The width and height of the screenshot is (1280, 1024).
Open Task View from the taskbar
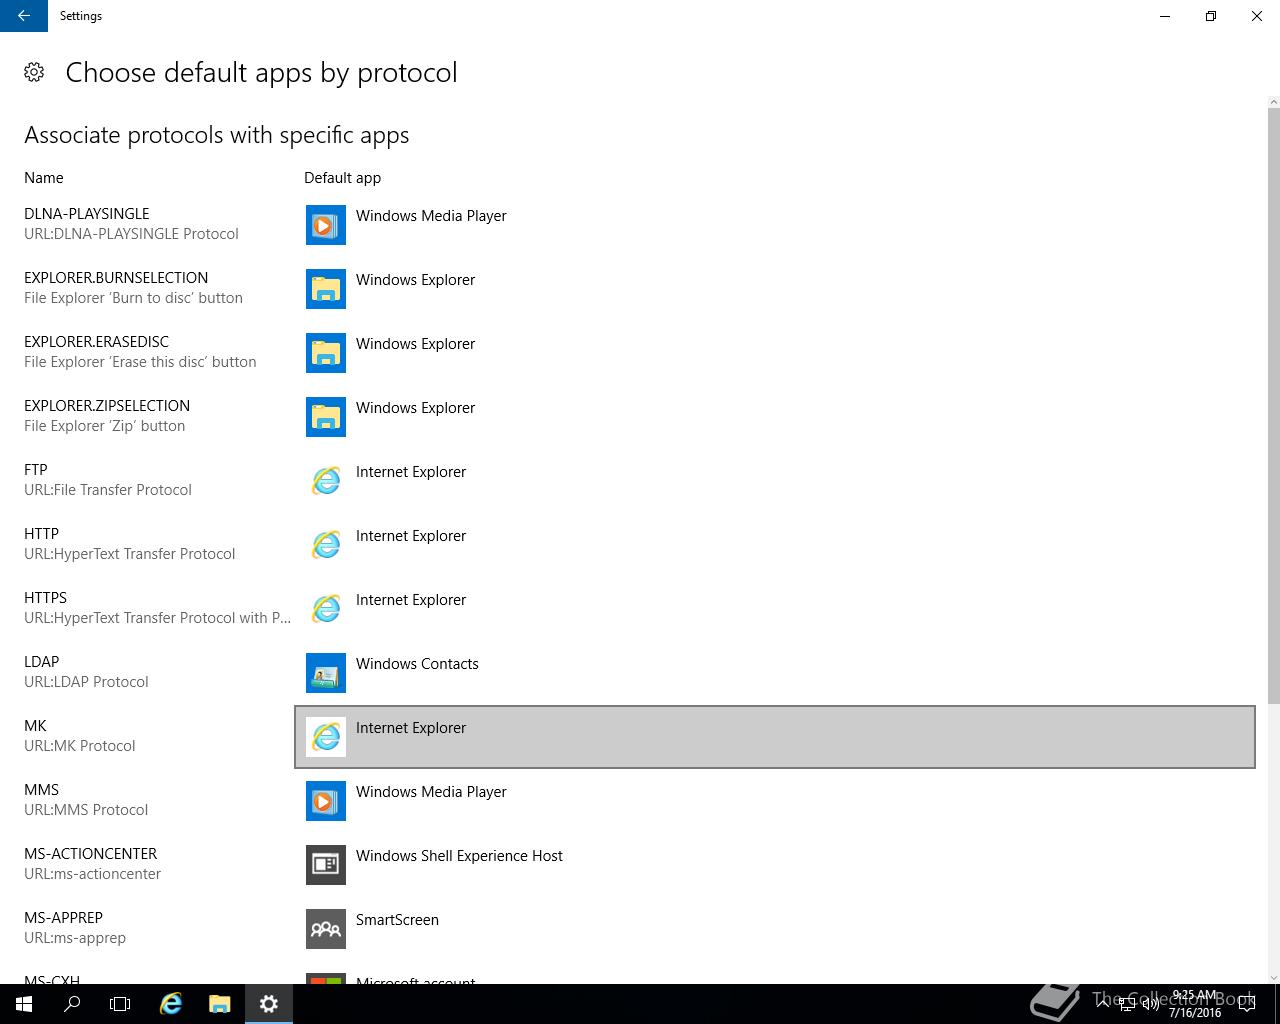120,1004
